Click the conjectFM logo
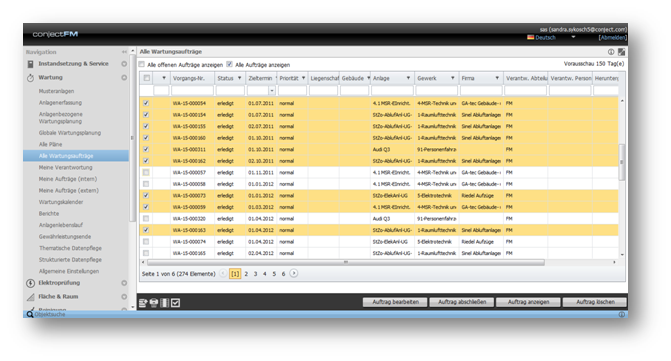Image resolution: width=671 pixels, height=361 pixels. point(55,34)
